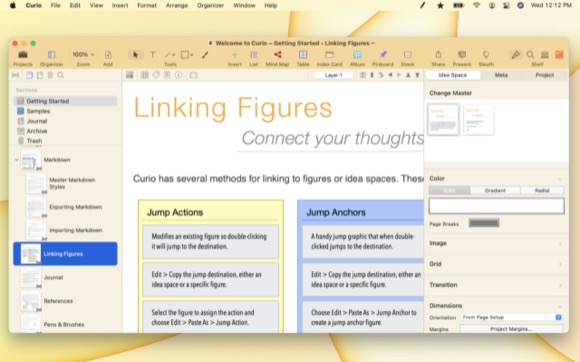Insert an Album figure

(357, 55)
